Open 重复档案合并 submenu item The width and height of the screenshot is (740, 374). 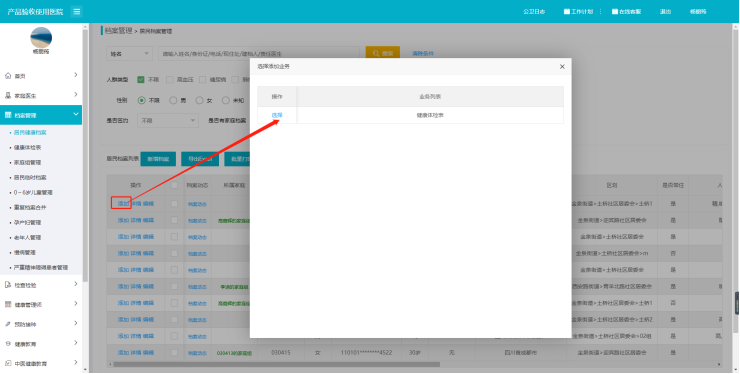[30, 207]
